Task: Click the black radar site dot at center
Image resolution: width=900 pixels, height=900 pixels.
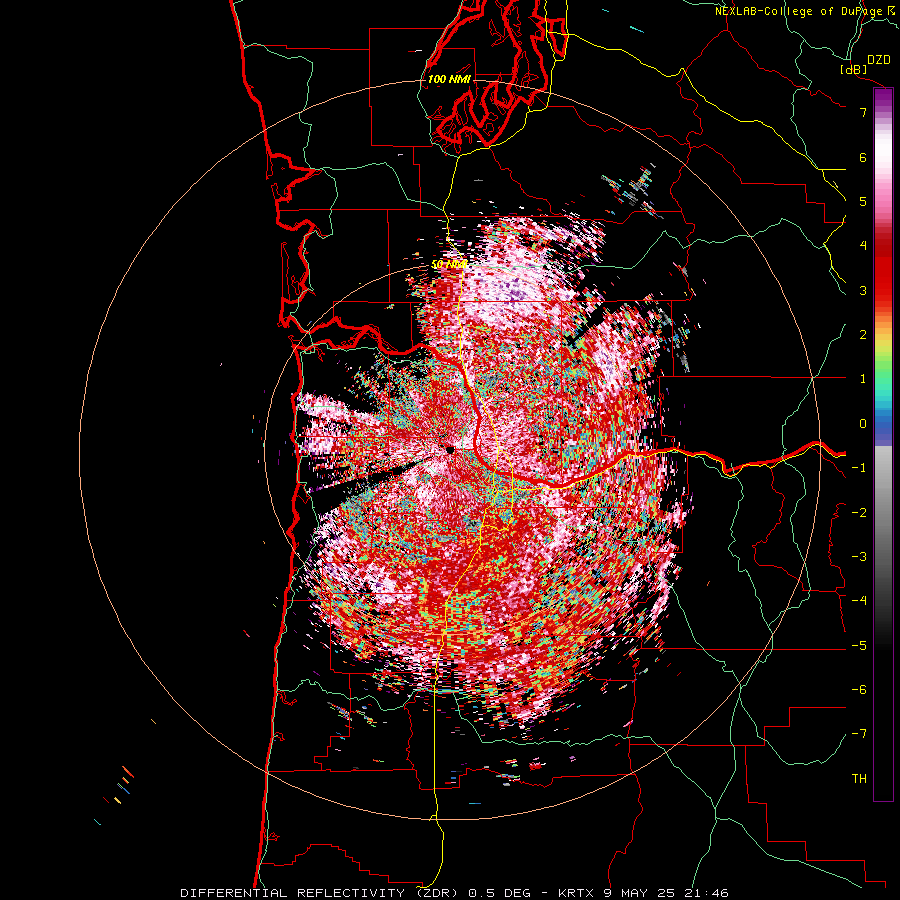Action: pyautogui.click(x=449, y=450)
